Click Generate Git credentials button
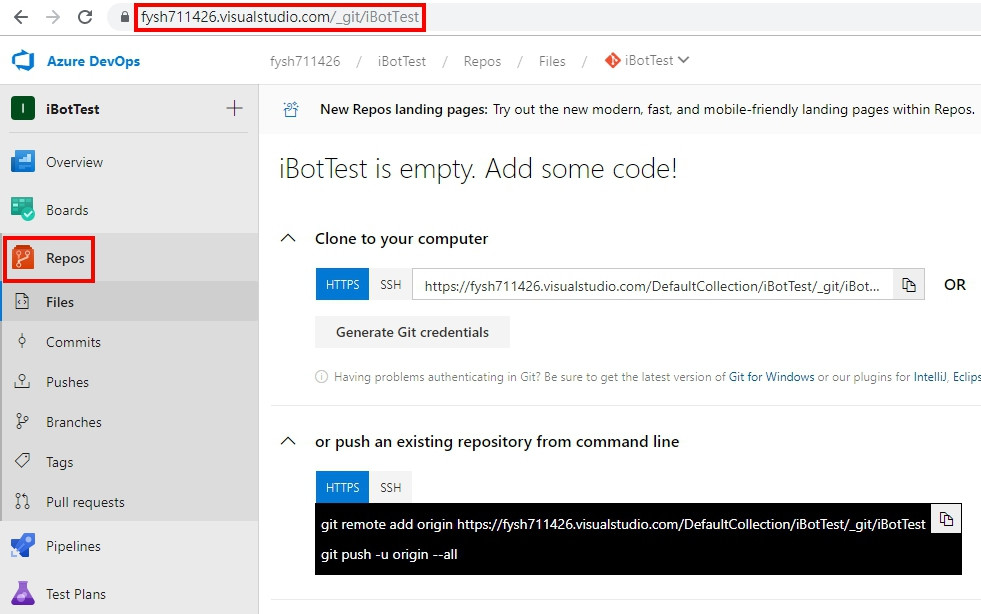This screenshot has width=981, height=614. point(412,332)
